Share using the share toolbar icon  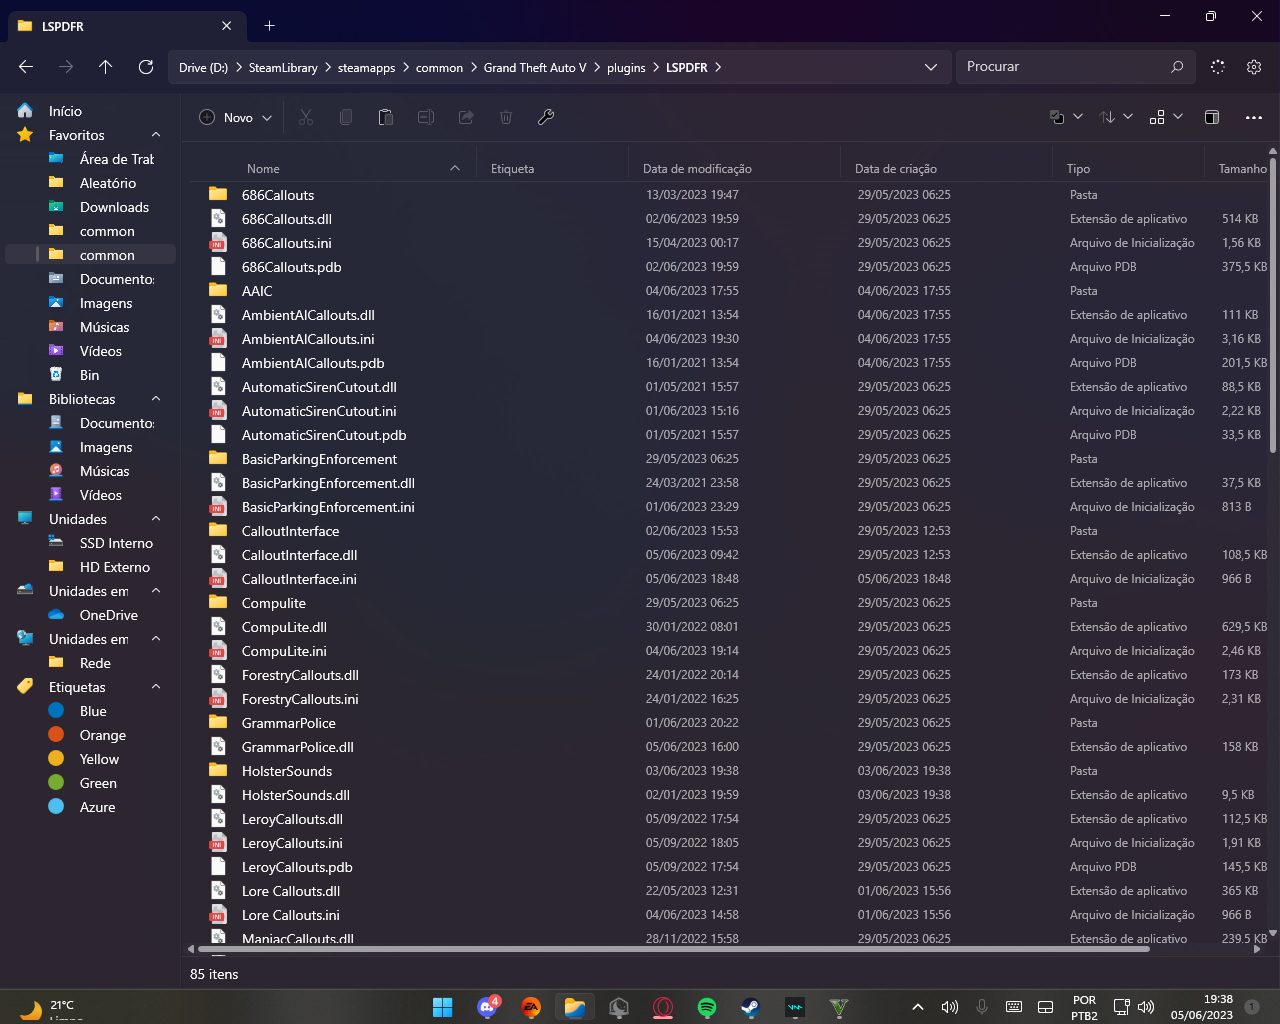pyautogui.click(x=466, y=117)
